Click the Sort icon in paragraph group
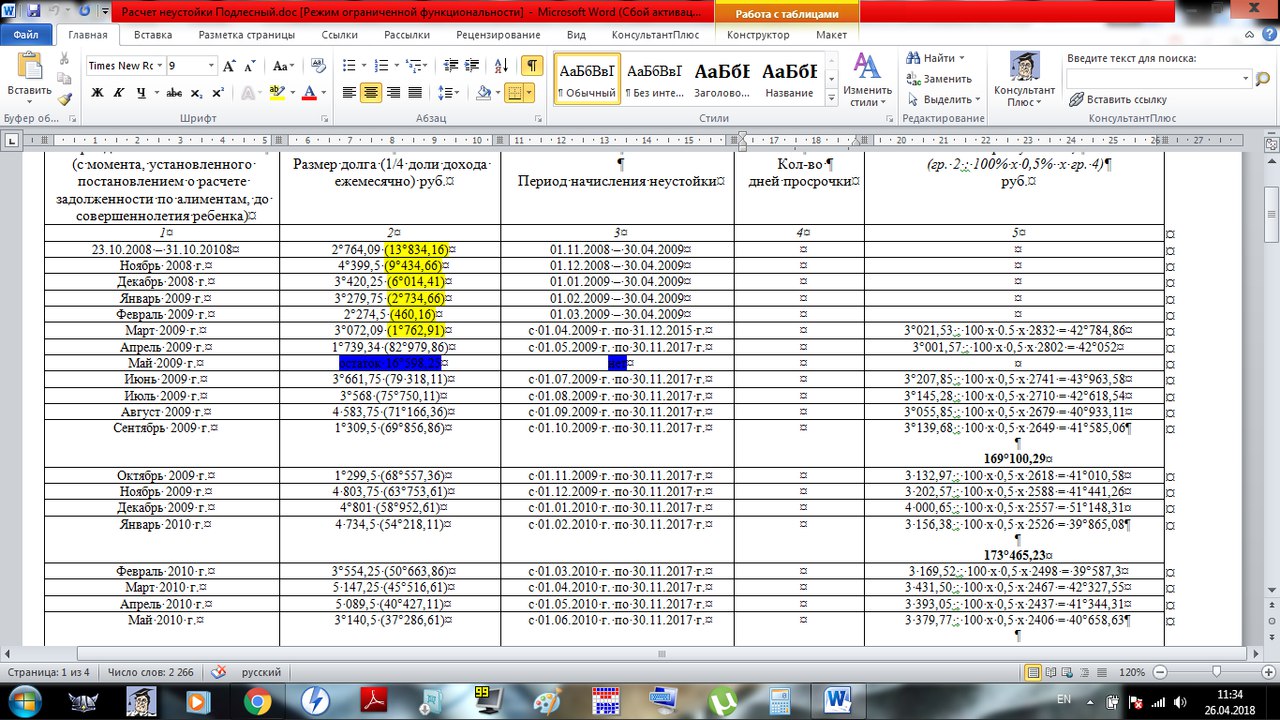This screenshot has width=1280, height=720. [x=505, y=65]
